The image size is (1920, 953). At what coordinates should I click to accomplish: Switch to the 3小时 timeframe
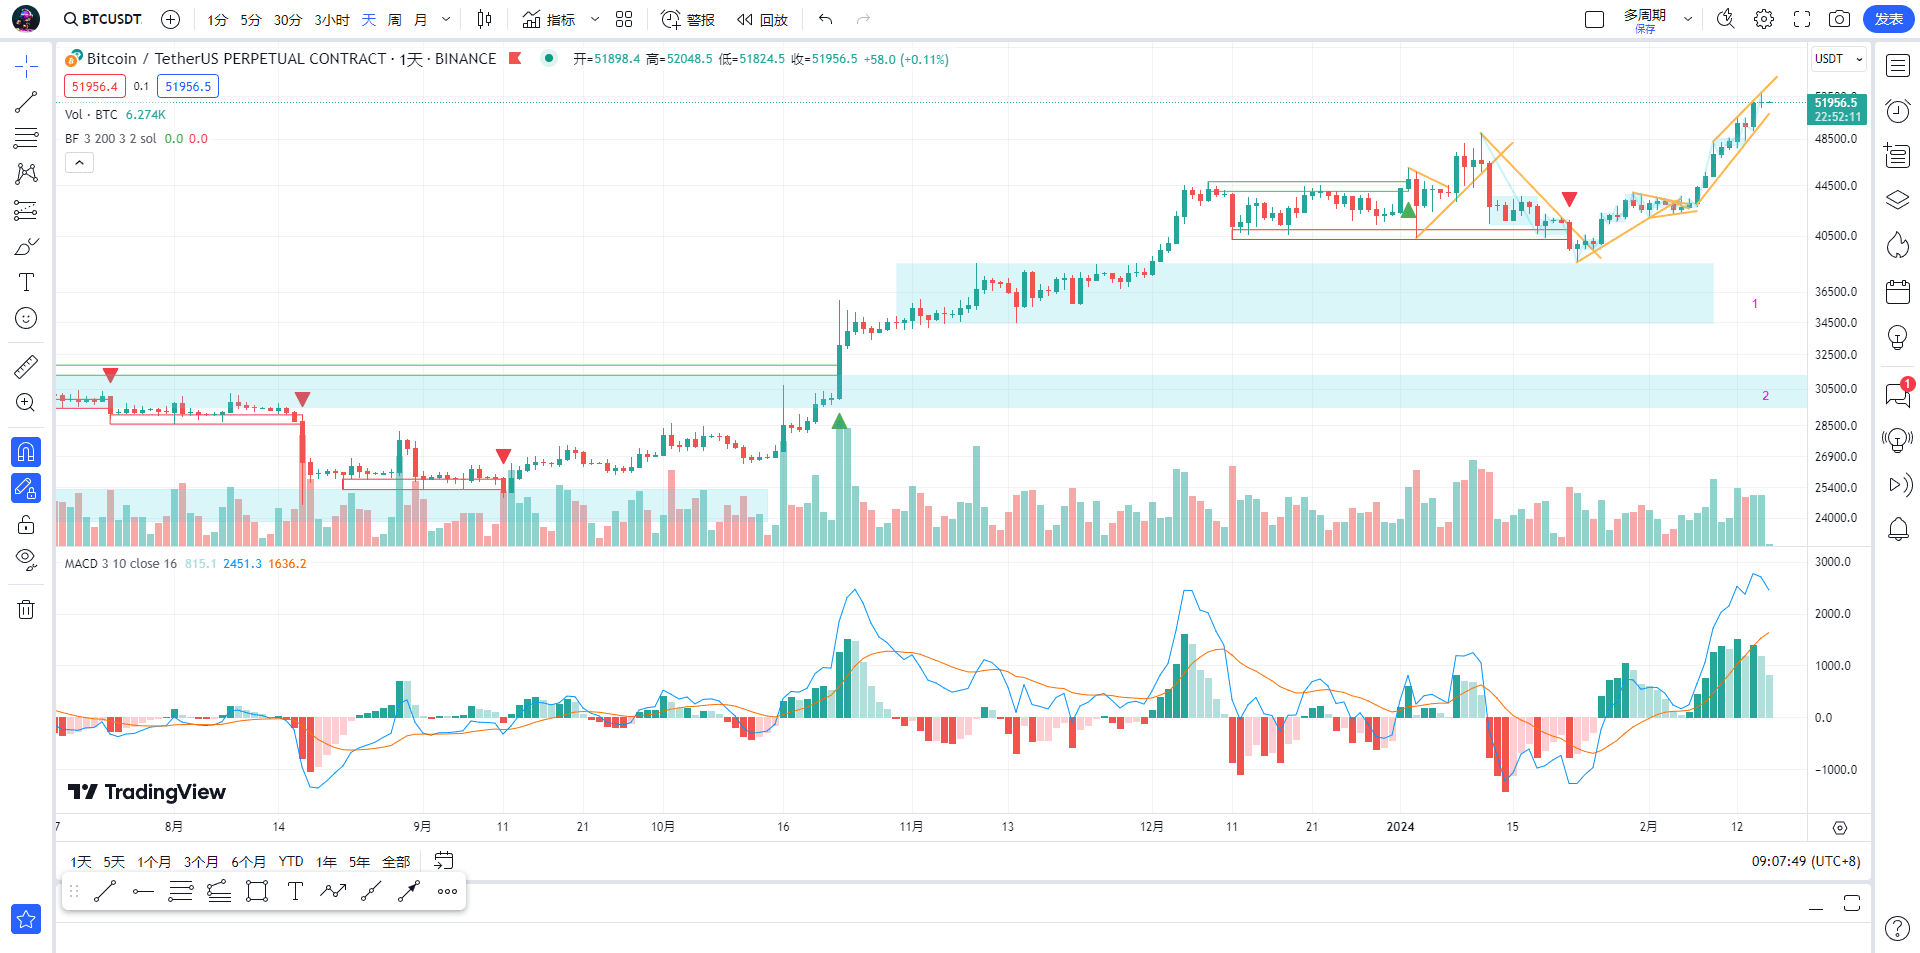pyautogui.click(x=332, y=20)
